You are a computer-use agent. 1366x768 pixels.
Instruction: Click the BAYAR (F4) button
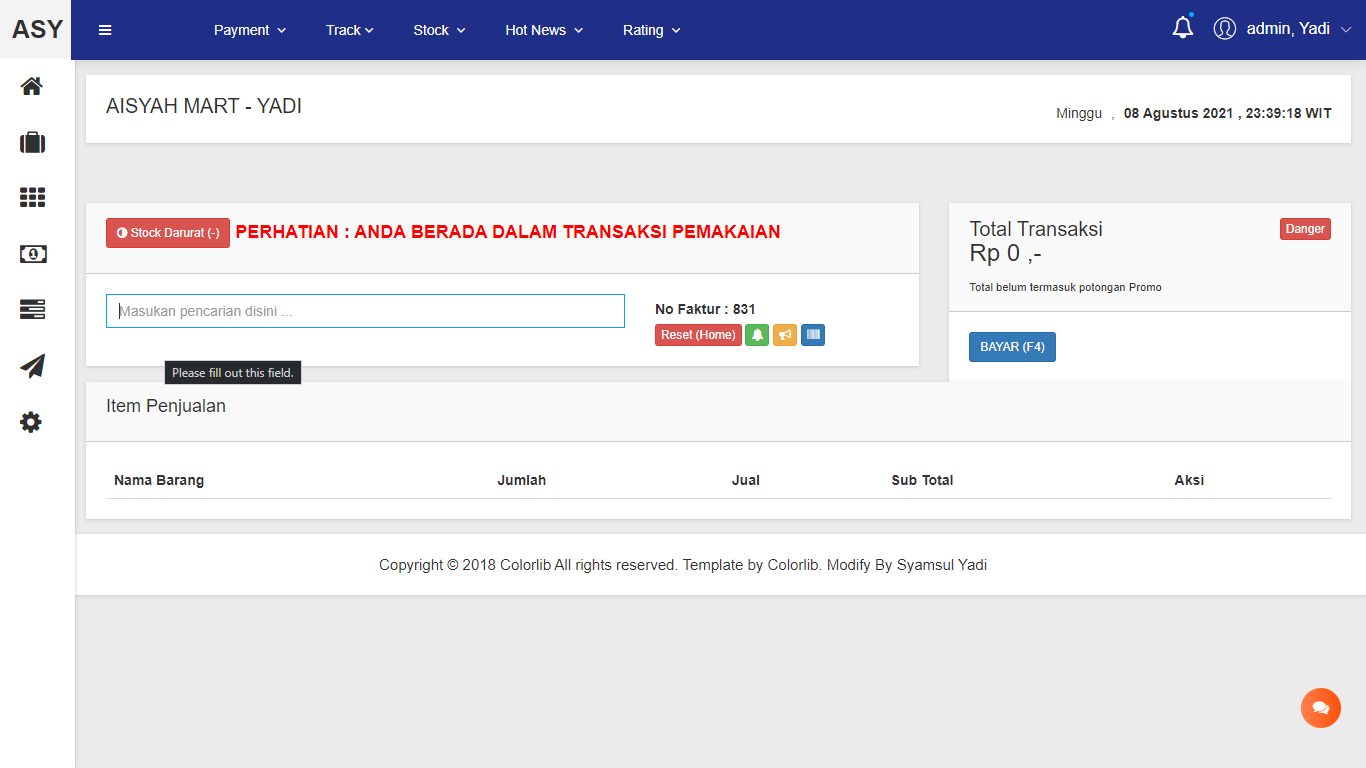tap(1012, 347)
